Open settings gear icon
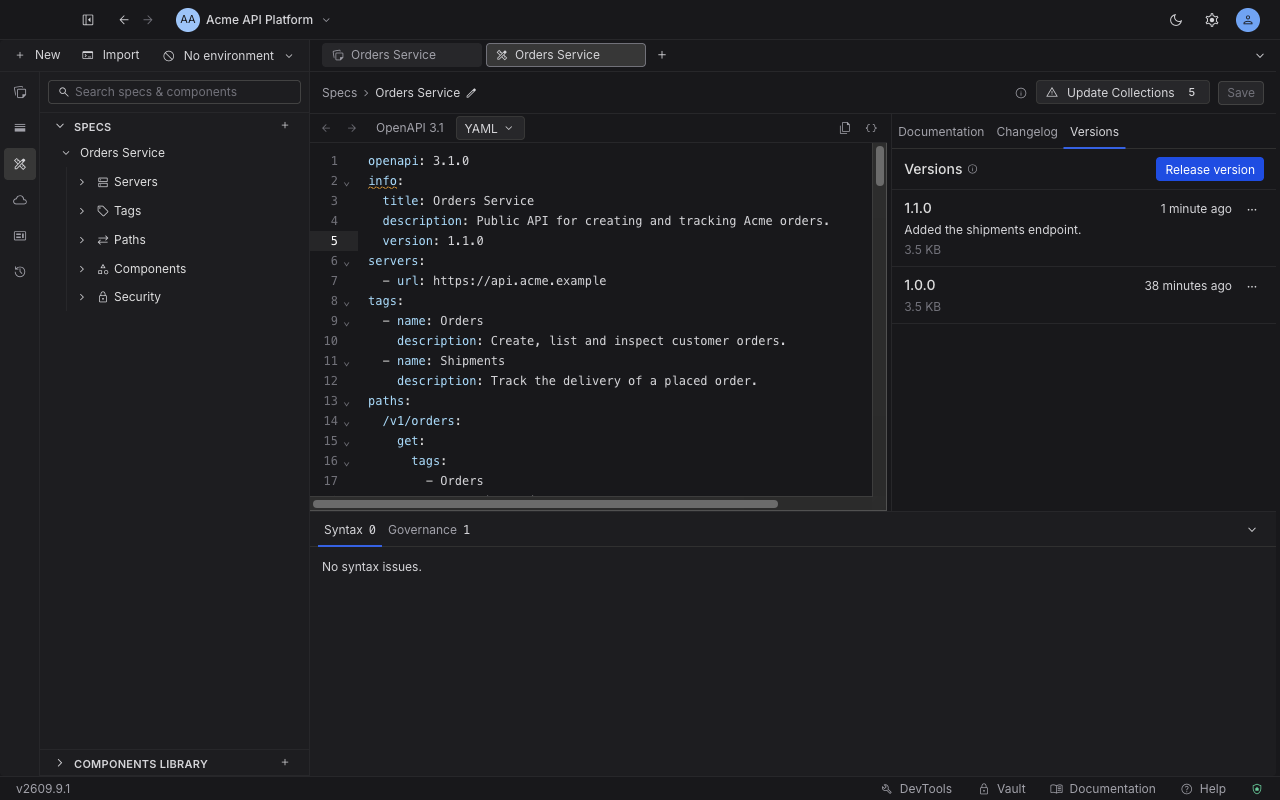The image size is (1280, 800). (x=1212, y=20)
